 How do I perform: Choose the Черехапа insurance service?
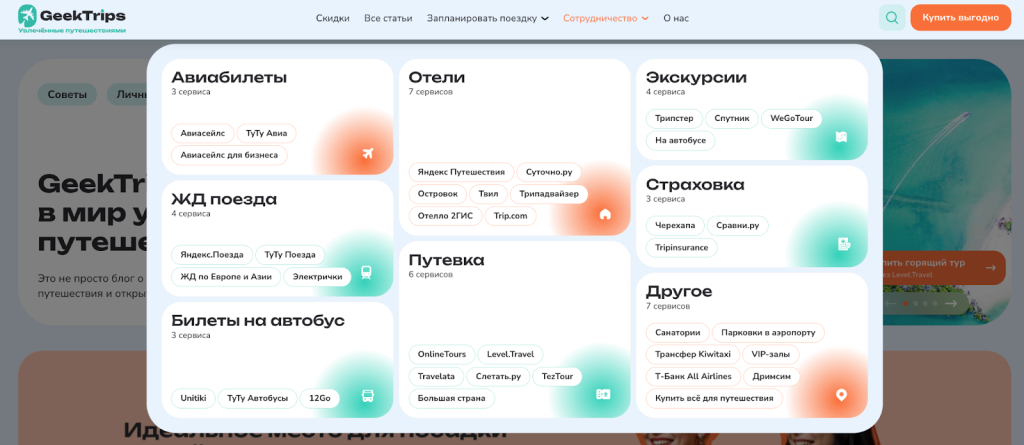[675, 226]
